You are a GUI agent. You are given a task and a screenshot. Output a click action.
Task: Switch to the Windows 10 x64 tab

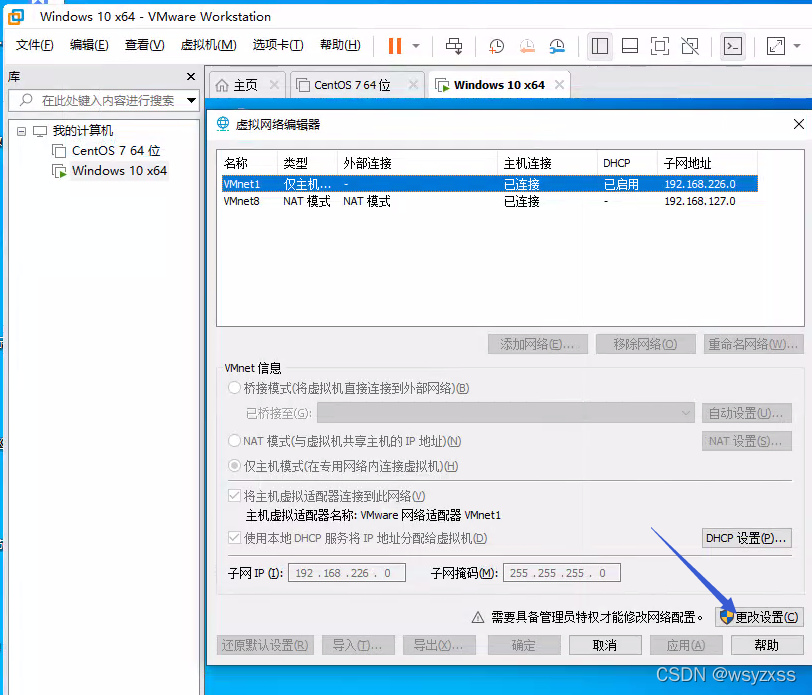point(499,85)
